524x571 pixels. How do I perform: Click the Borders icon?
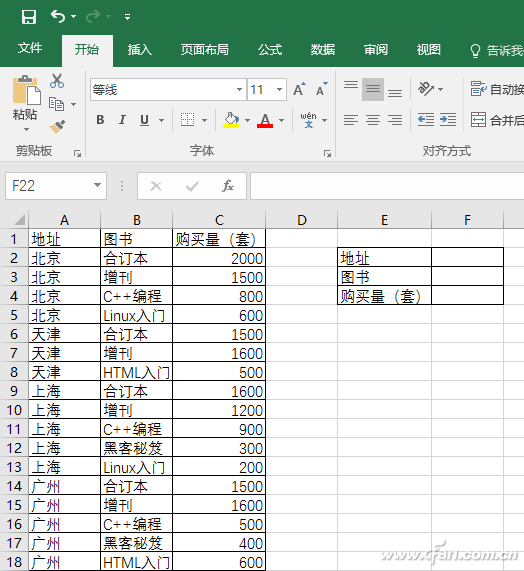(x=188, y=119)
